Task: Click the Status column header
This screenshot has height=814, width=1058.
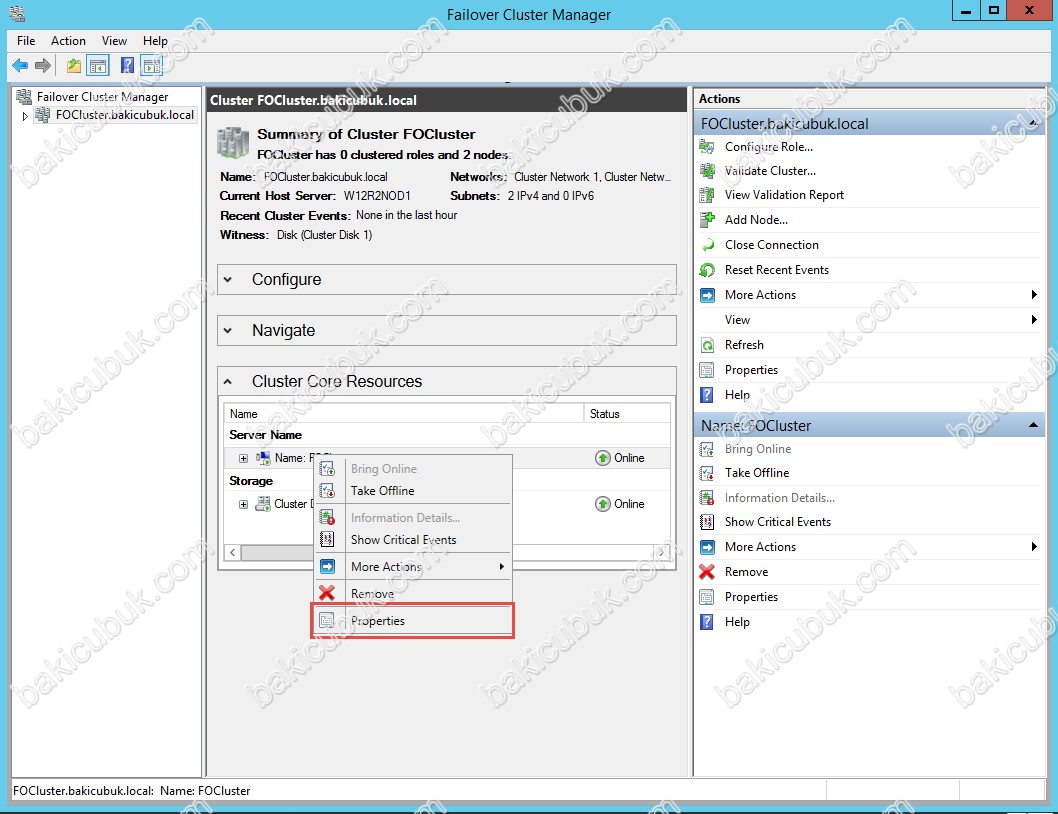Action: 628,414
